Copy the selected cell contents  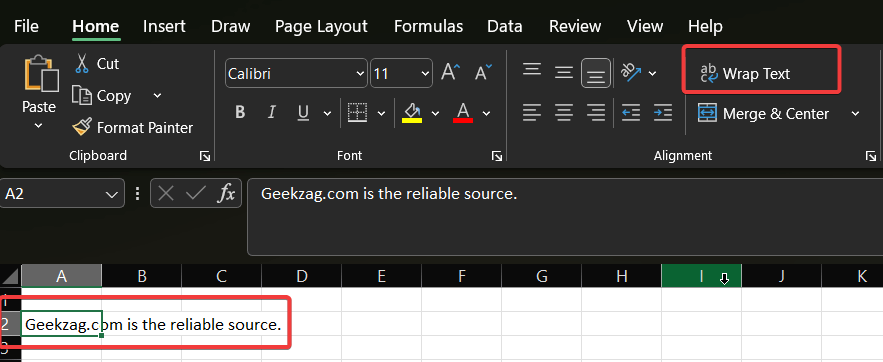[102, 96]
